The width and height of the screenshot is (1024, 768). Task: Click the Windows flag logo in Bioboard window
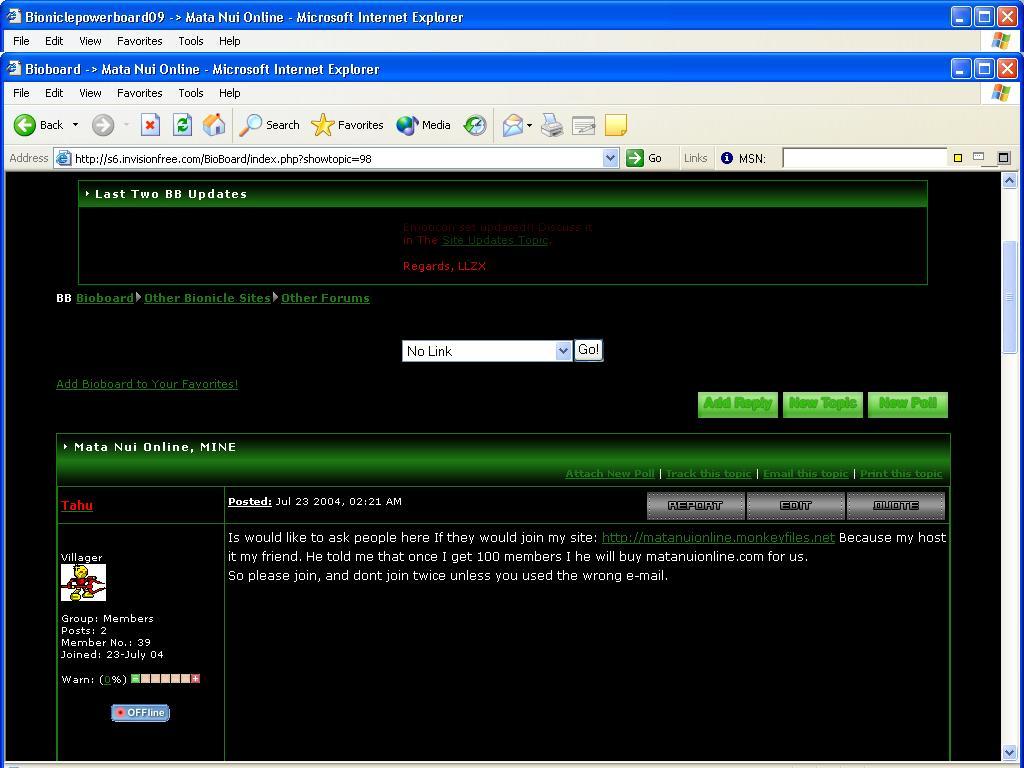click(1000, 93)
